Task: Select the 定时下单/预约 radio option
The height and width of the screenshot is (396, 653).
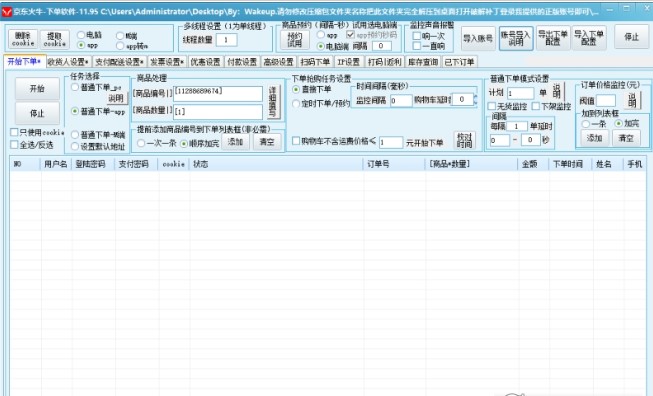Action: click(296, 103)
